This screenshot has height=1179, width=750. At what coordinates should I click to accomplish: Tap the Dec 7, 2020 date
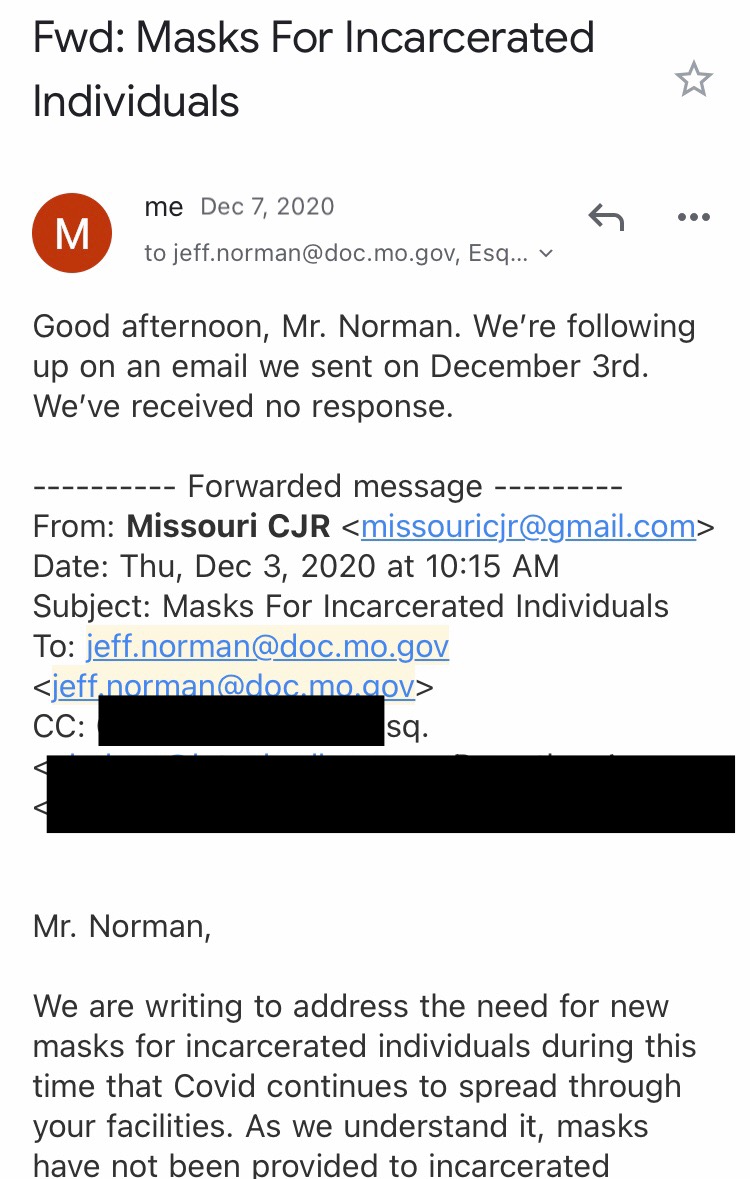267,206
